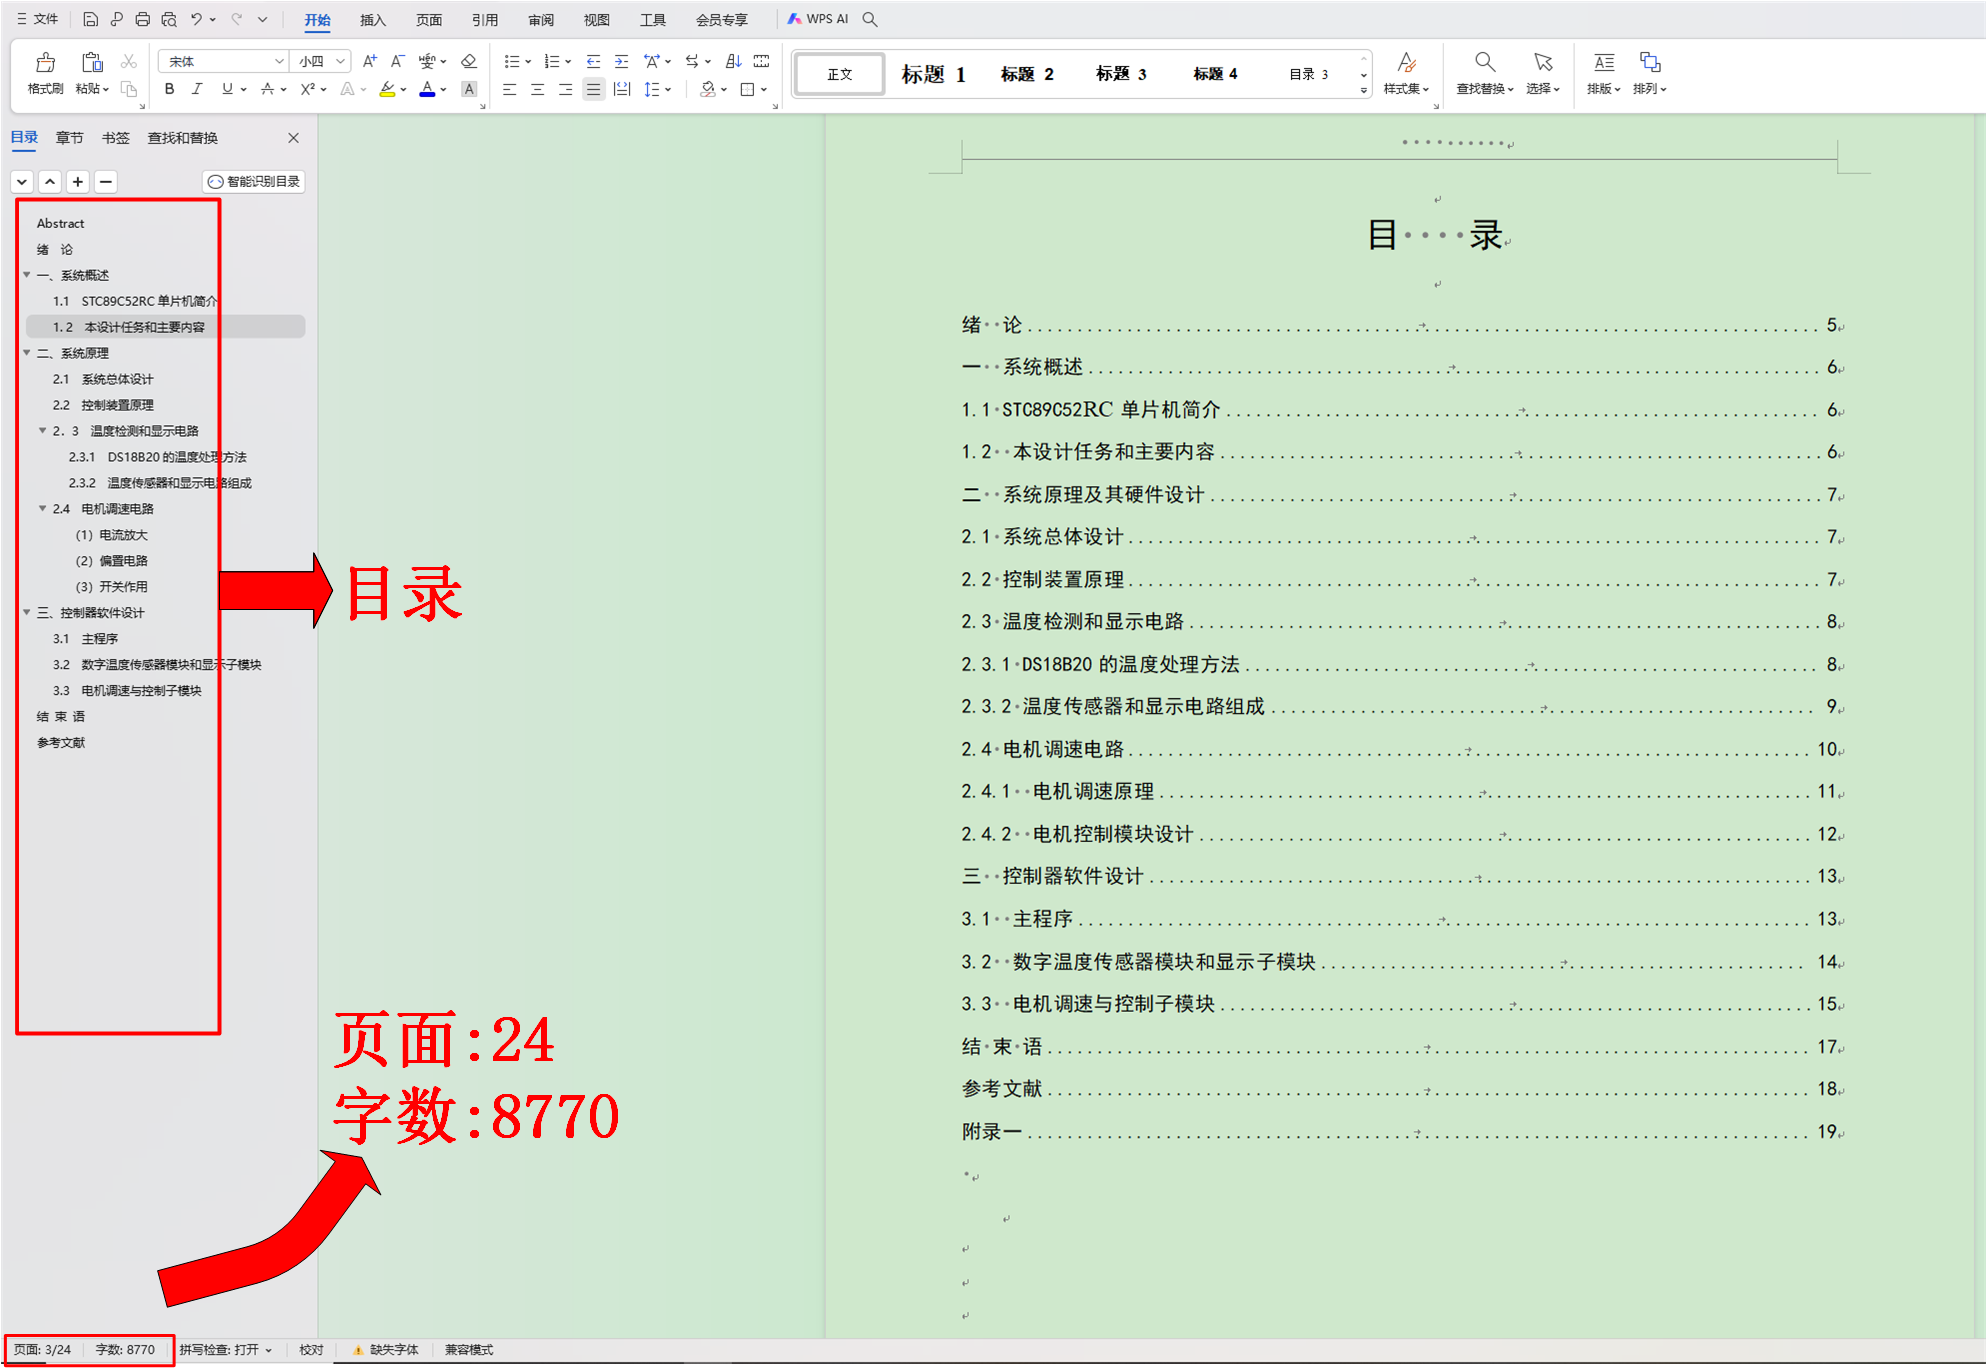Open the 文件 (File) menu

point(38,19)
